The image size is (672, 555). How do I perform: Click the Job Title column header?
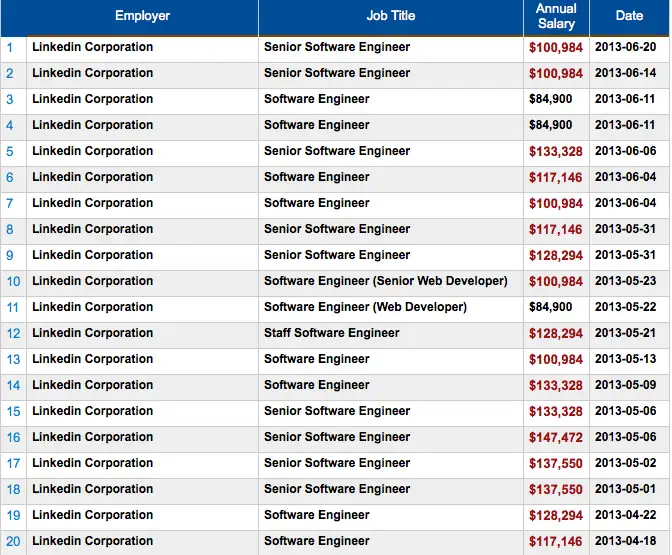[390, 16]
